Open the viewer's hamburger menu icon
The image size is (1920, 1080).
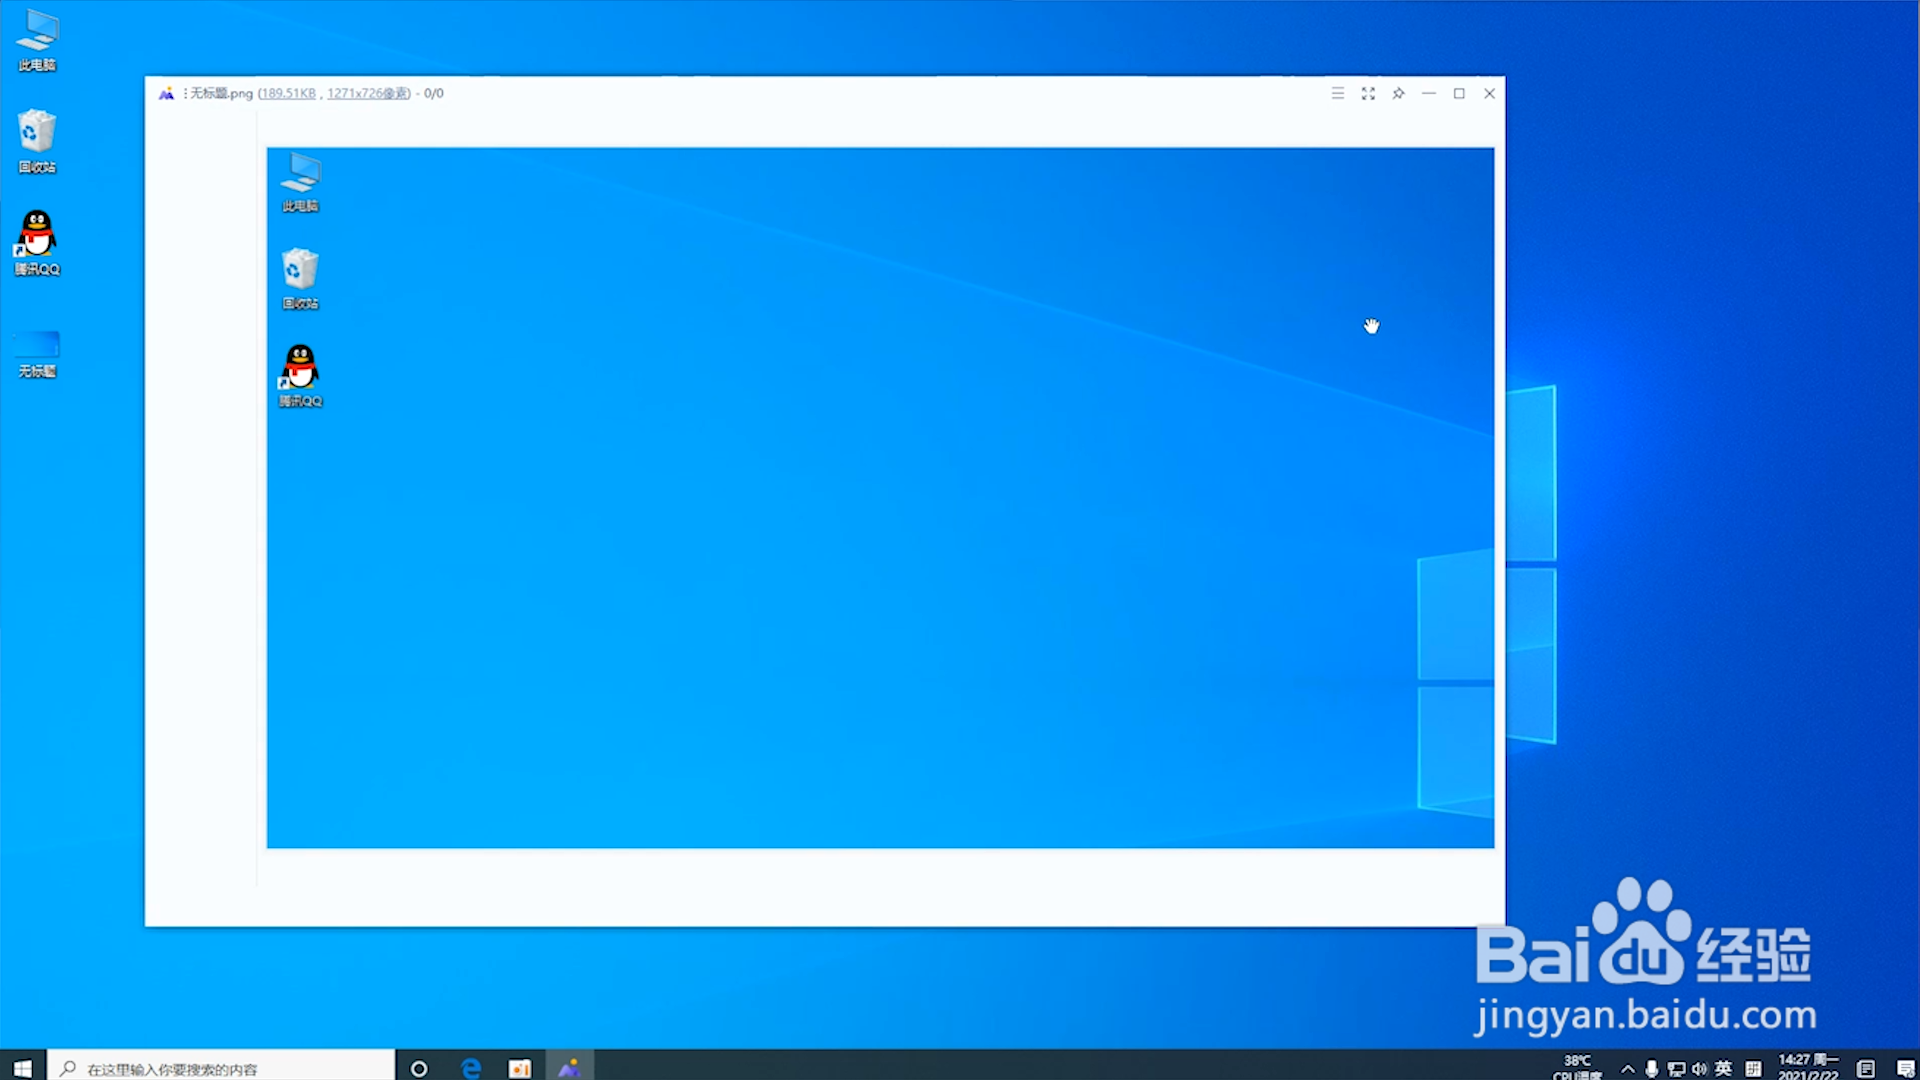click(1337, 93)
